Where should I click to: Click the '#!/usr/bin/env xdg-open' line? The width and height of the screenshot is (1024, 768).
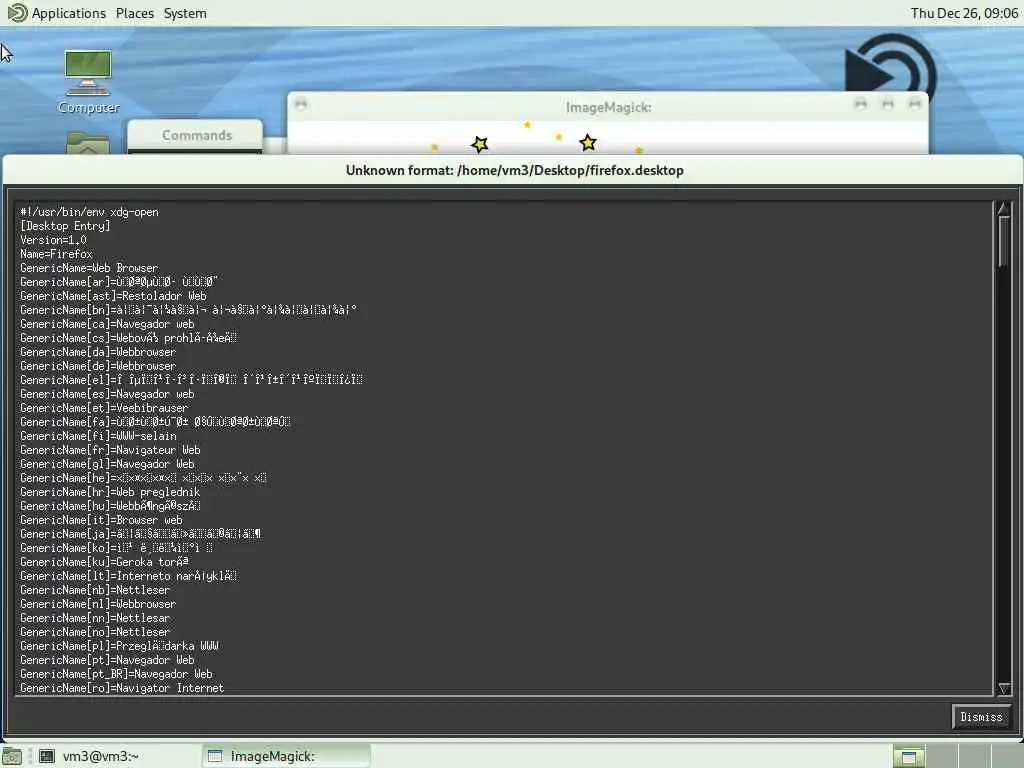coord(89,212)
